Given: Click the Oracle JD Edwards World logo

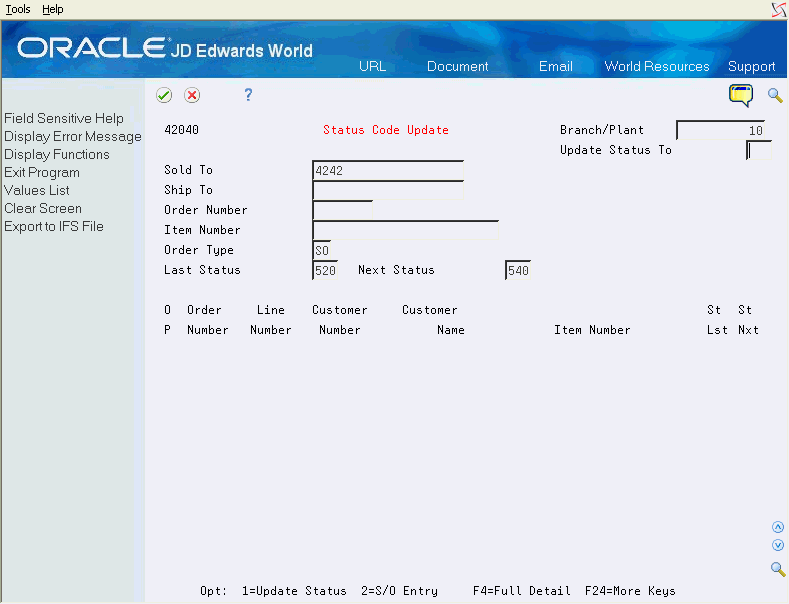Looking at the screenshot, I should pos(165,48).
